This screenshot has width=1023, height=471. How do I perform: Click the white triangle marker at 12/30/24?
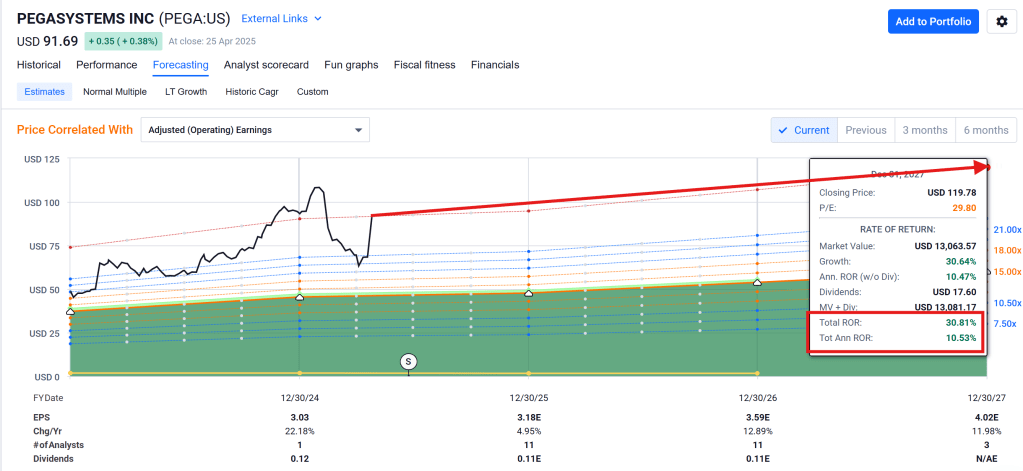click(x=299, y=297)
